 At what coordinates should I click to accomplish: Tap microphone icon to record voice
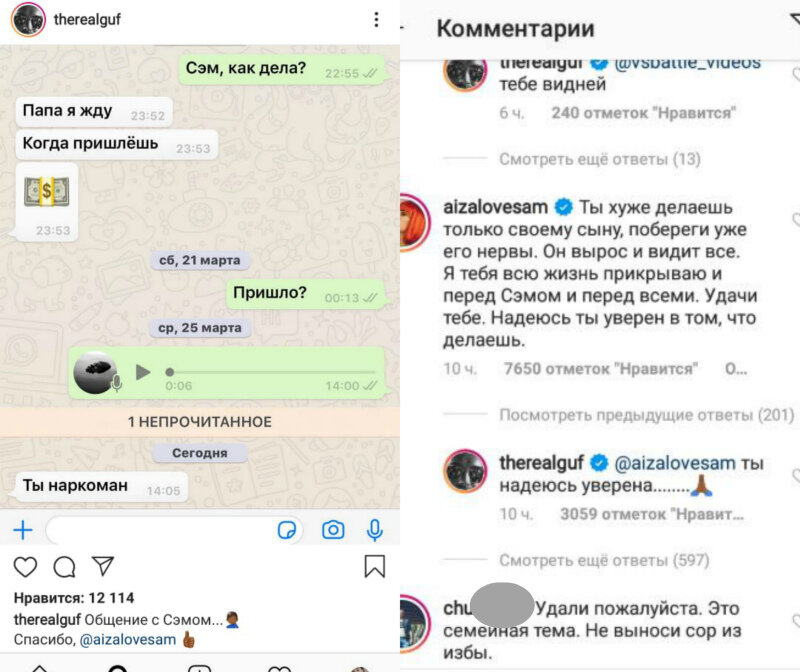click(375, 530)
